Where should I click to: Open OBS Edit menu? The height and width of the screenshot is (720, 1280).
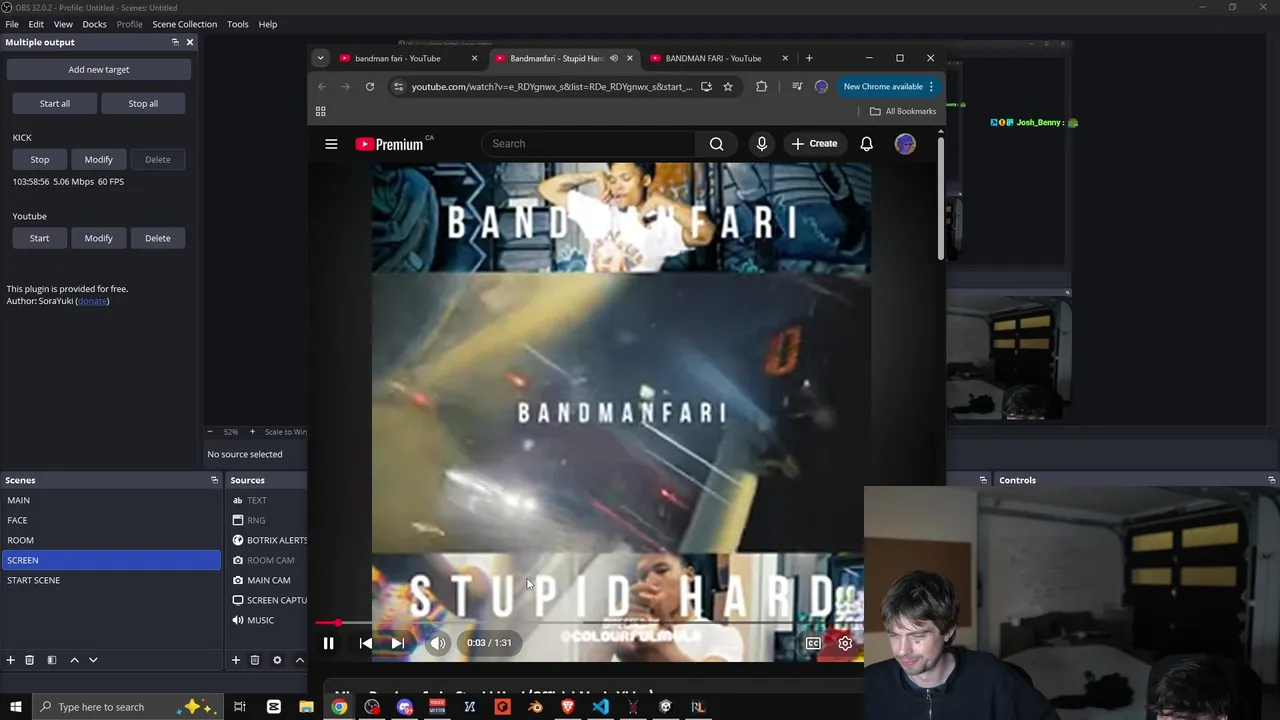[x=36, y=24]
